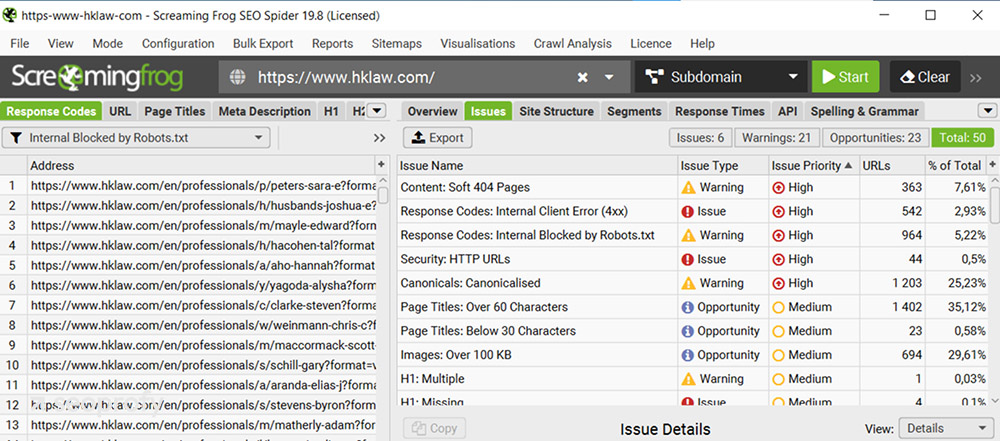1000x441 pixels.
Task: Click the Copy button in Issue Details
Action: 434,428
